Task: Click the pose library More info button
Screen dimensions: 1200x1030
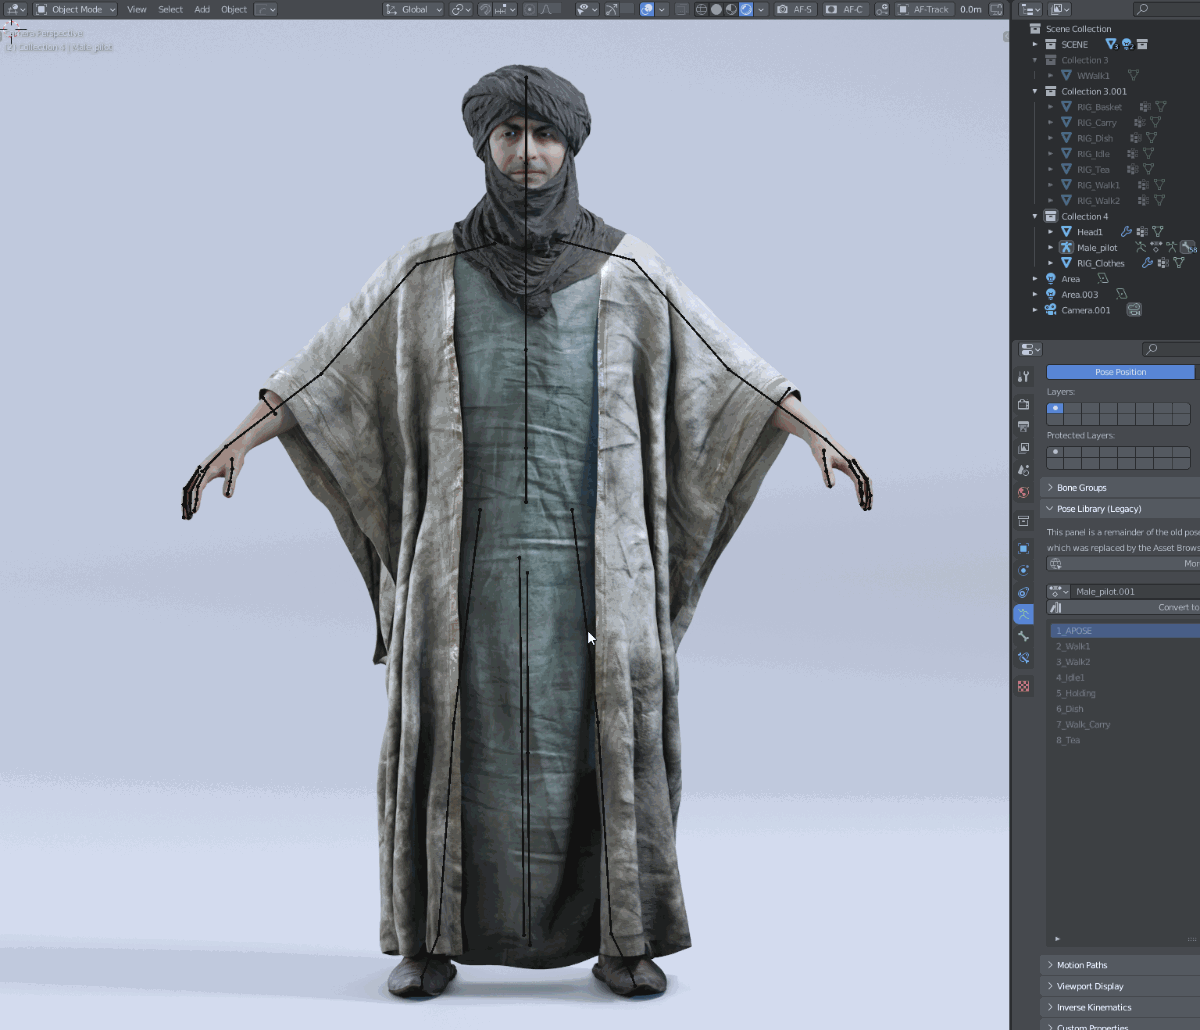Action: coord(1123,564)
